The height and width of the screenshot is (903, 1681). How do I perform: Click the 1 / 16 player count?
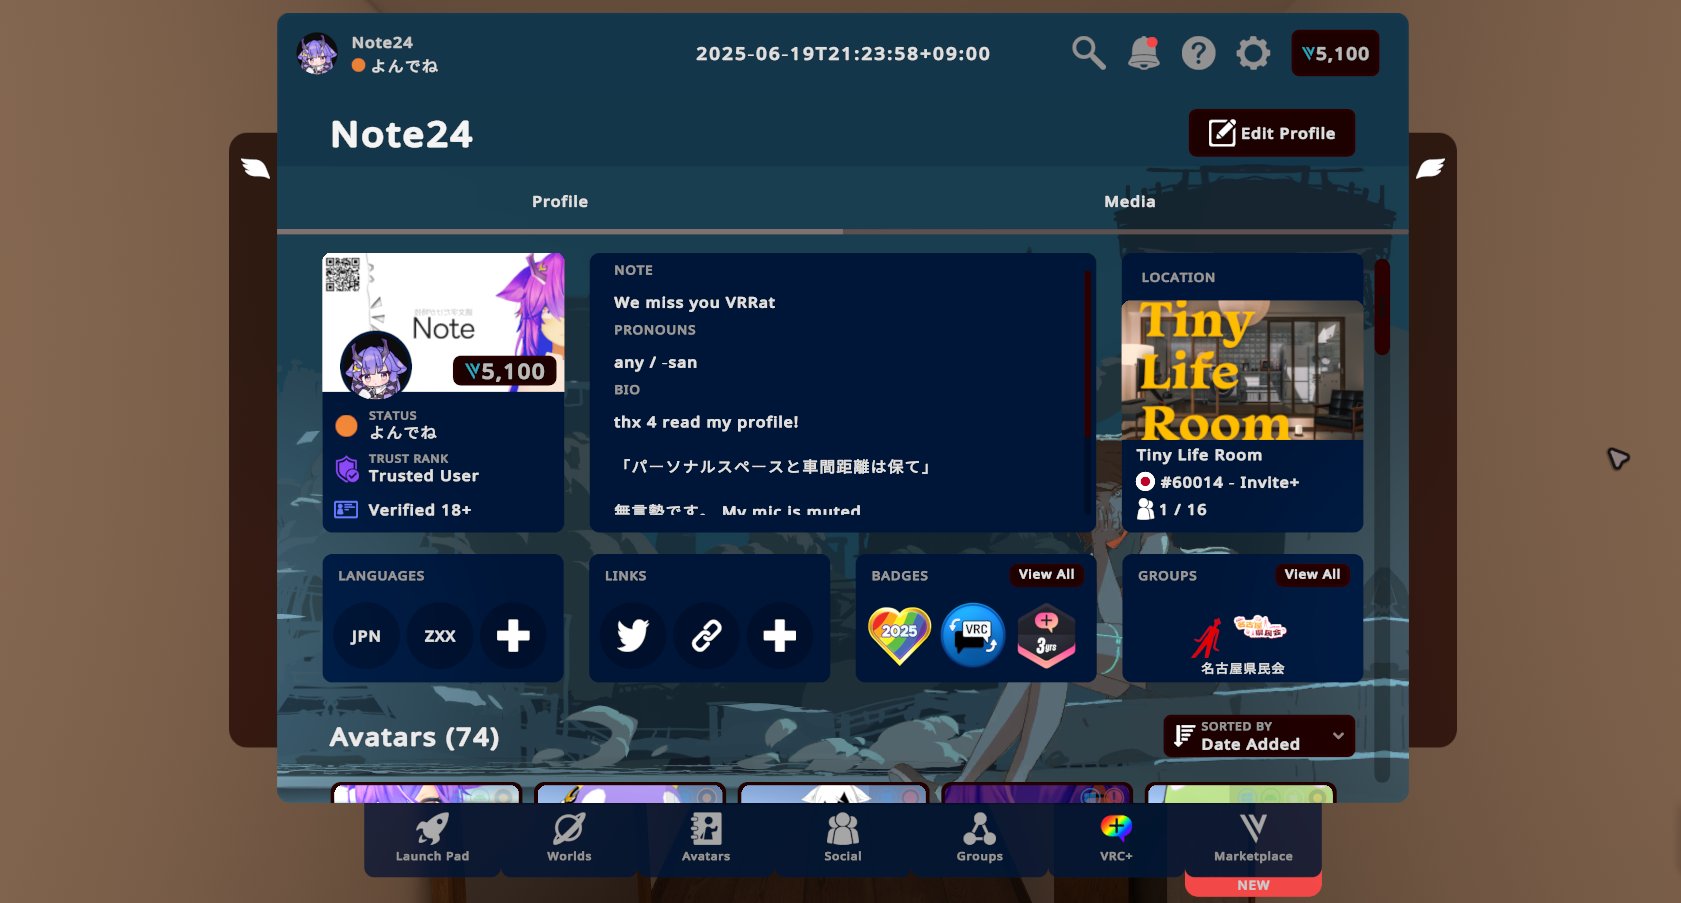[x=1183, y=510]
